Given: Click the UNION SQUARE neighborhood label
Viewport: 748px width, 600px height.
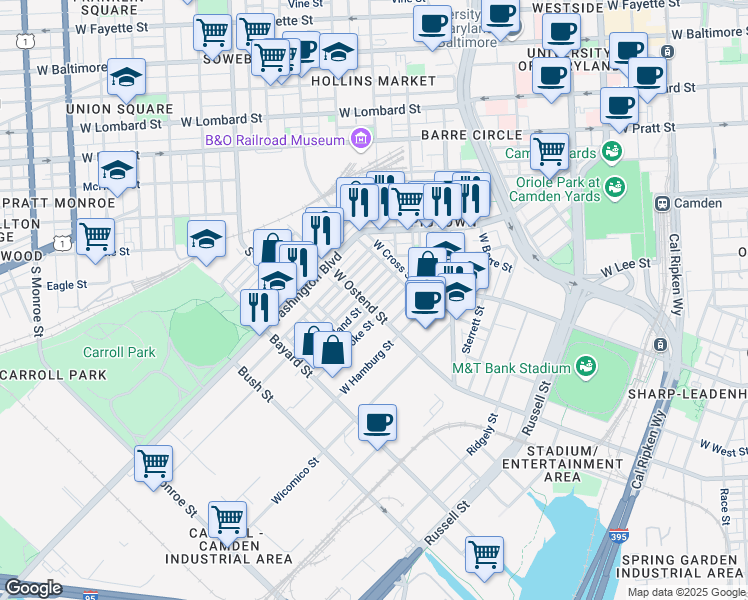Looking at the screenshot, I should (120, 109).
